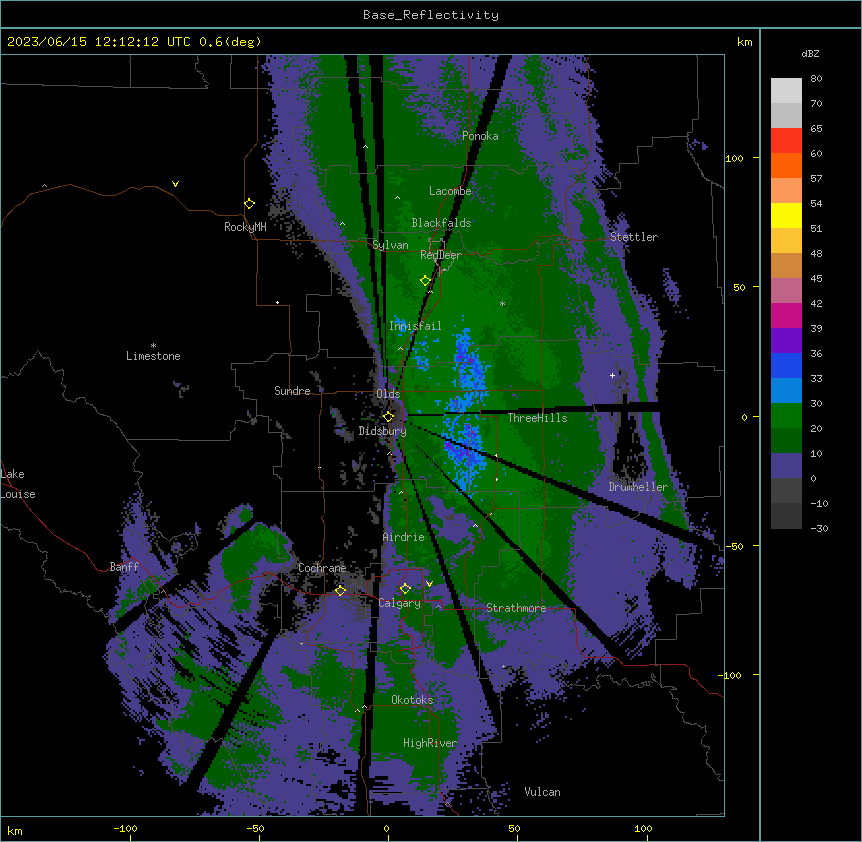Click the Olds town label
Viewport: 862px width, 842px height.
tap(388, 394)
